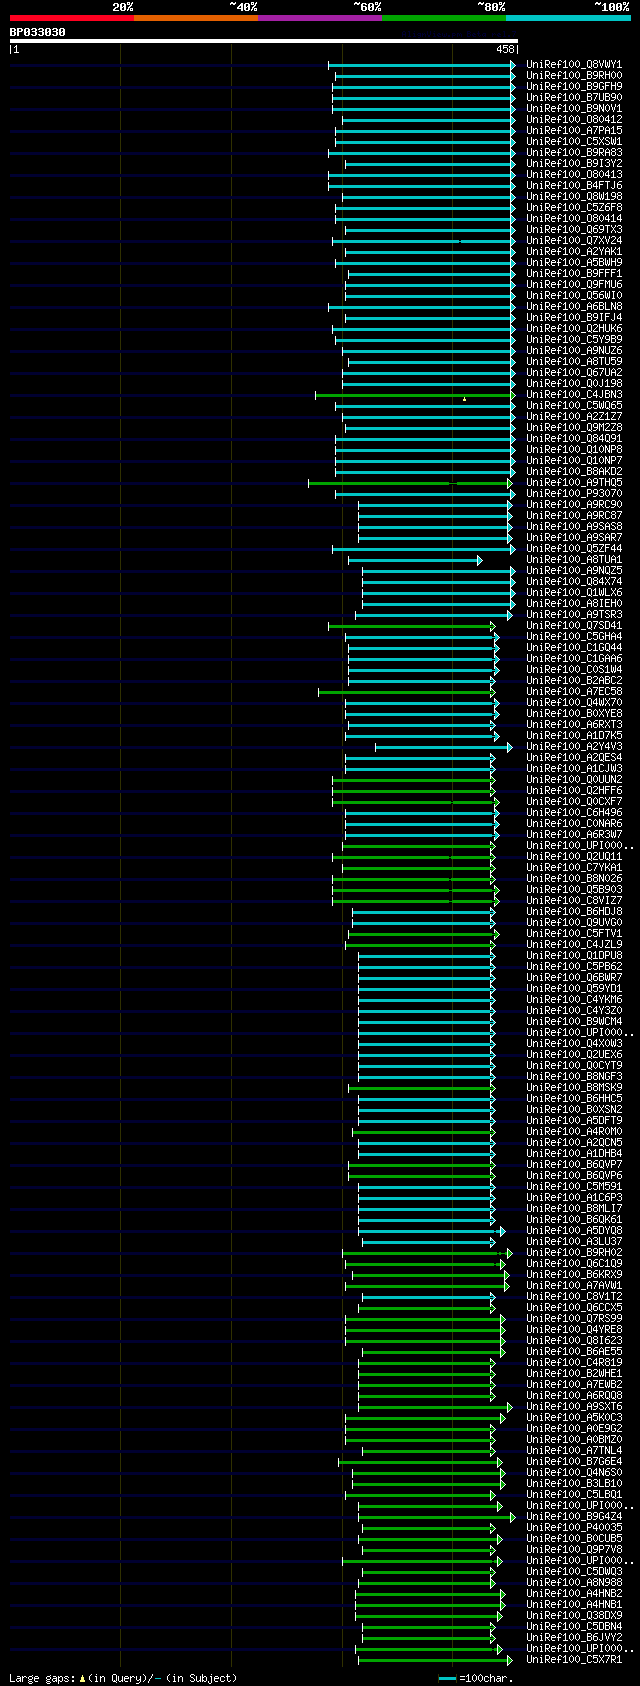Click the purple ~60% legend segment

pos(319,18)
